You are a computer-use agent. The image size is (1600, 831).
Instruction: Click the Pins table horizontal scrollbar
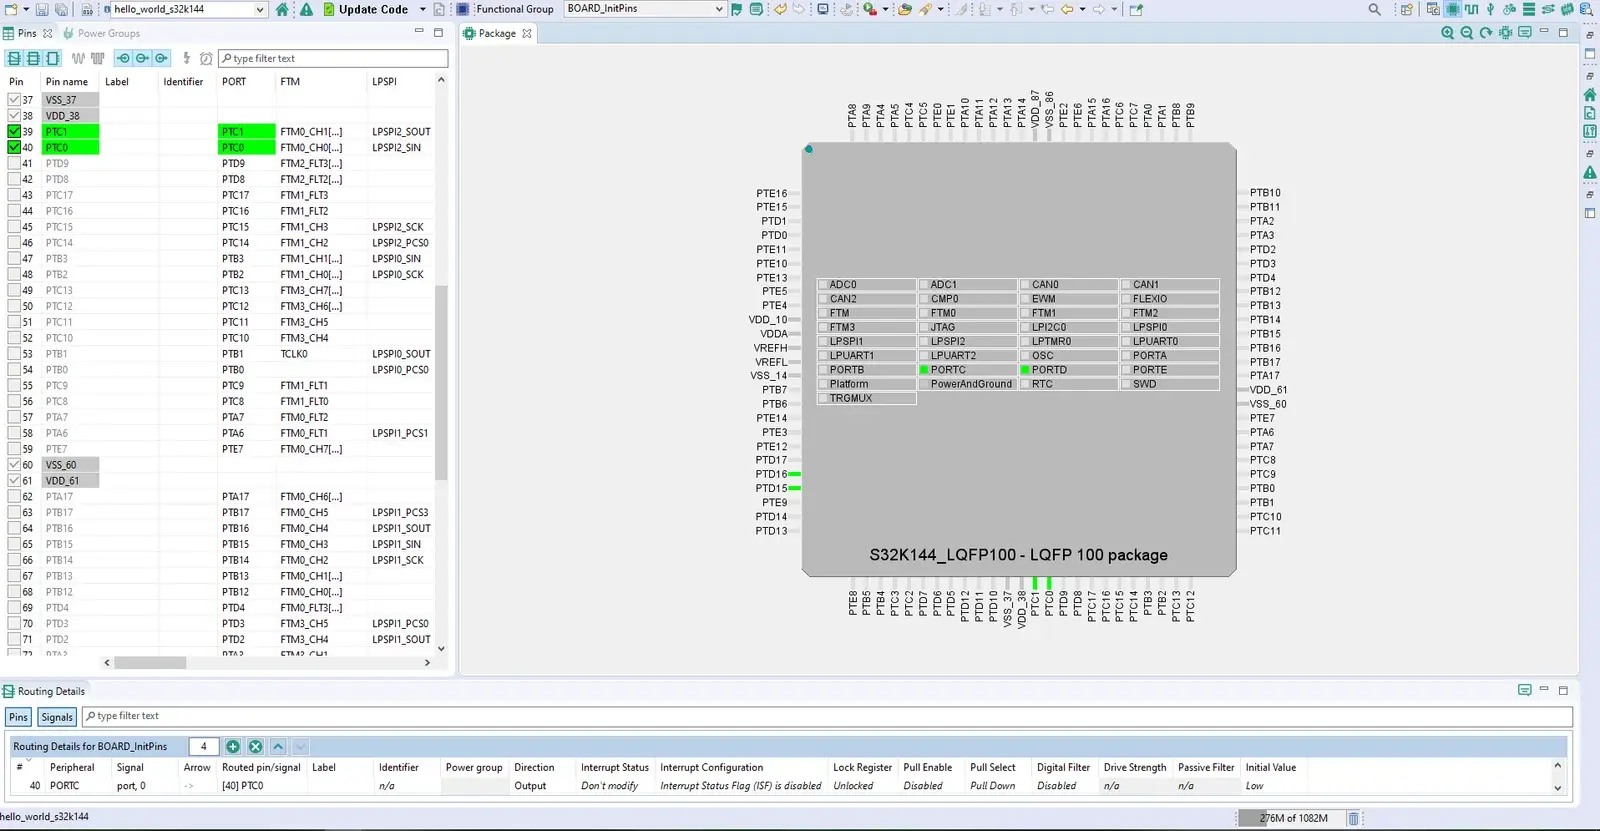coord(150,663)
